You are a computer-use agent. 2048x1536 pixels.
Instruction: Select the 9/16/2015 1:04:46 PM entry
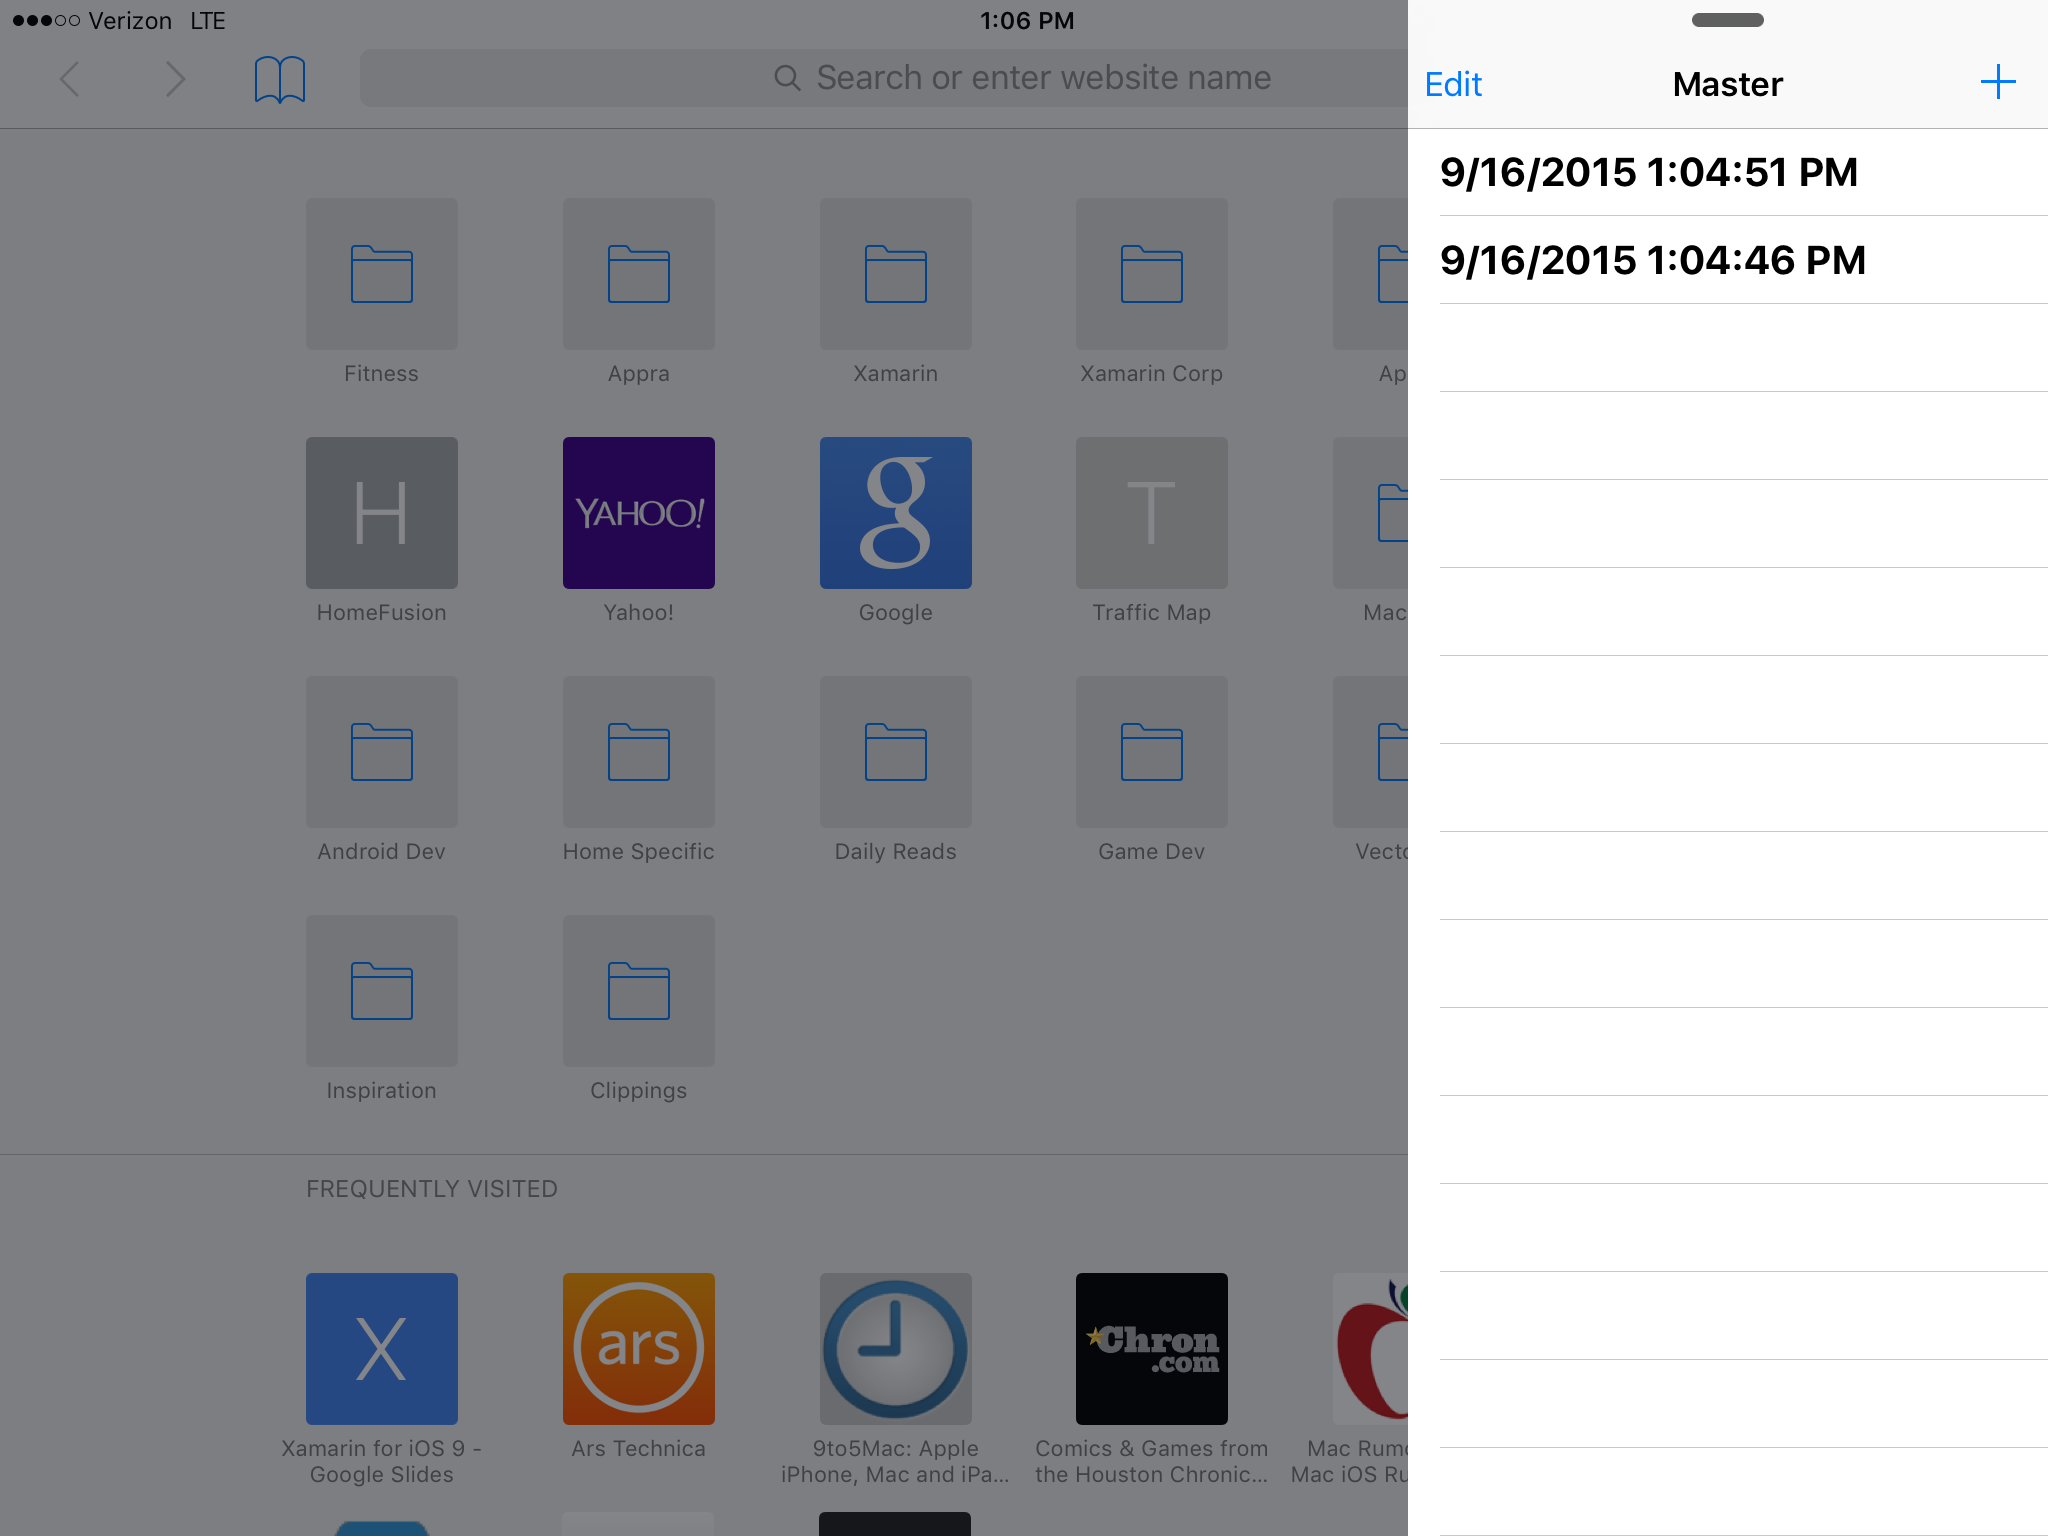[1700, 259]
